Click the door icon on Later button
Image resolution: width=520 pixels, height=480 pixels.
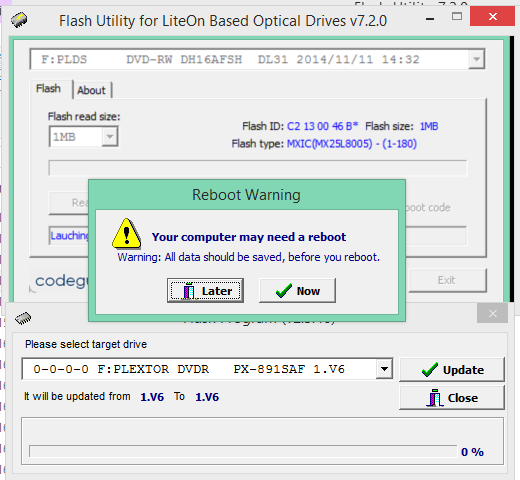pyautogui.click(x=189, y=291)
